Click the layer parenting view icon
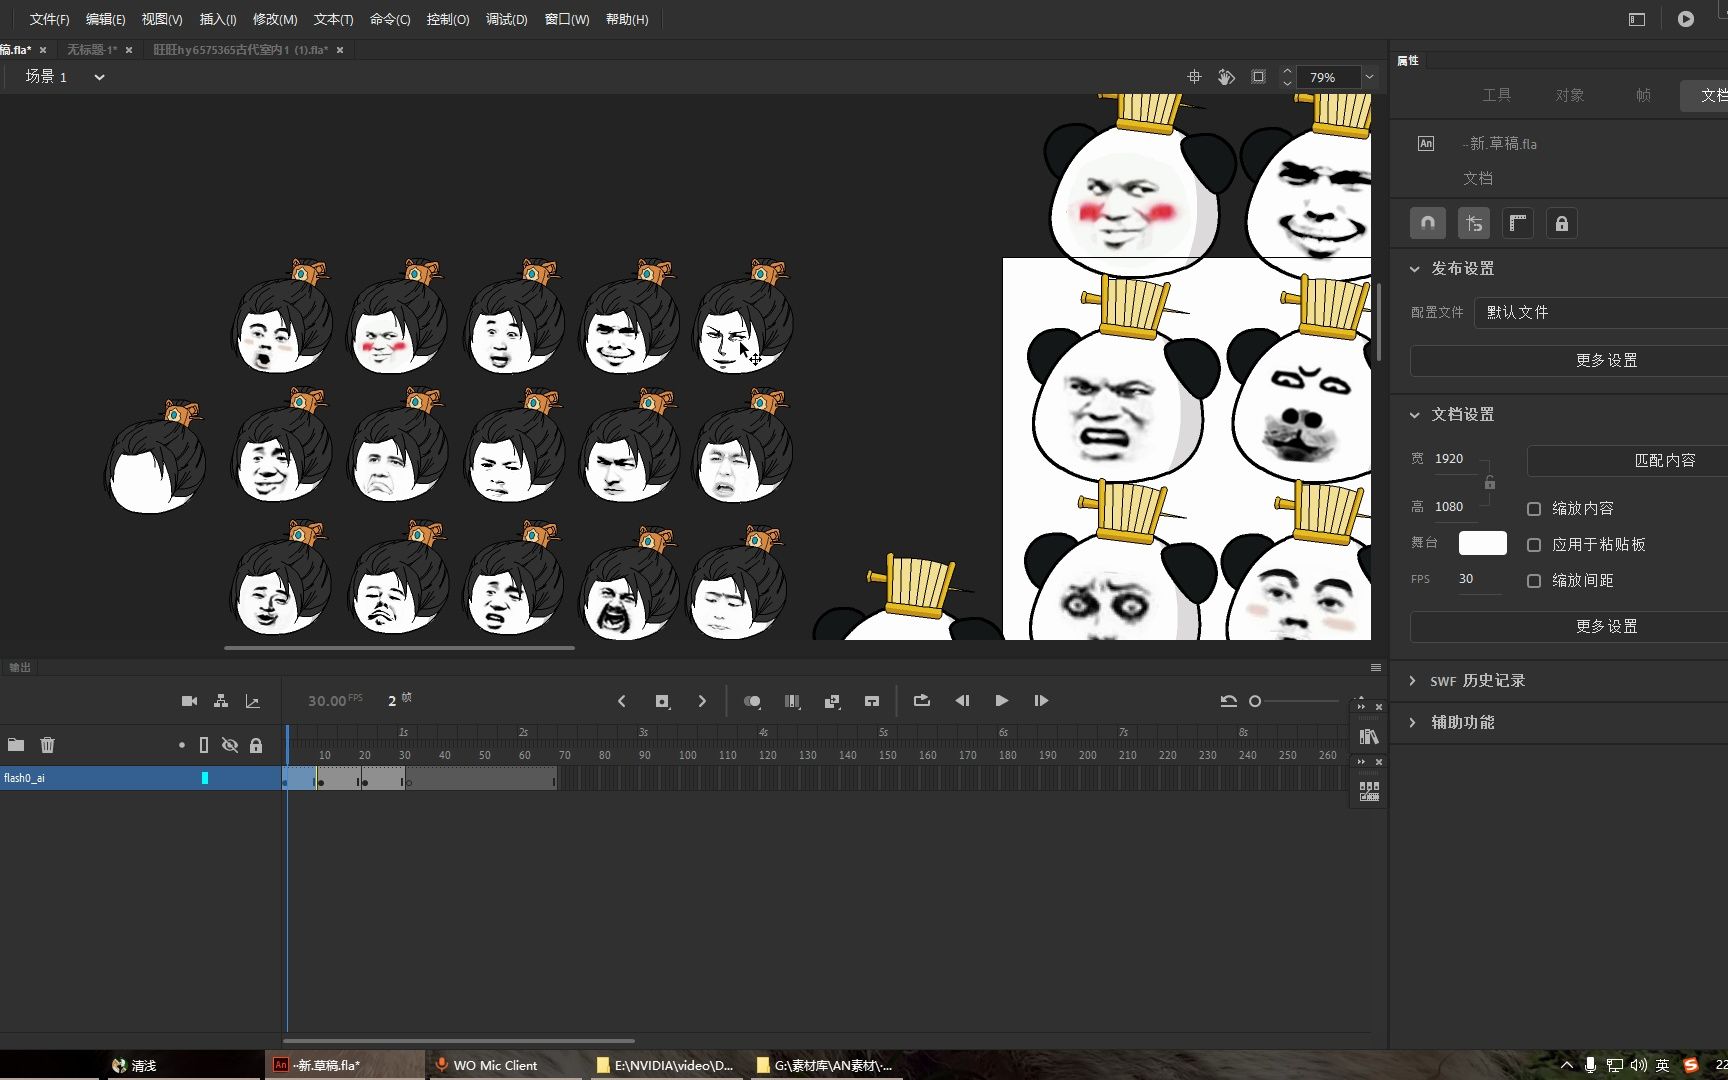Screen dimensions: 1728x1080 click(221, 701)
